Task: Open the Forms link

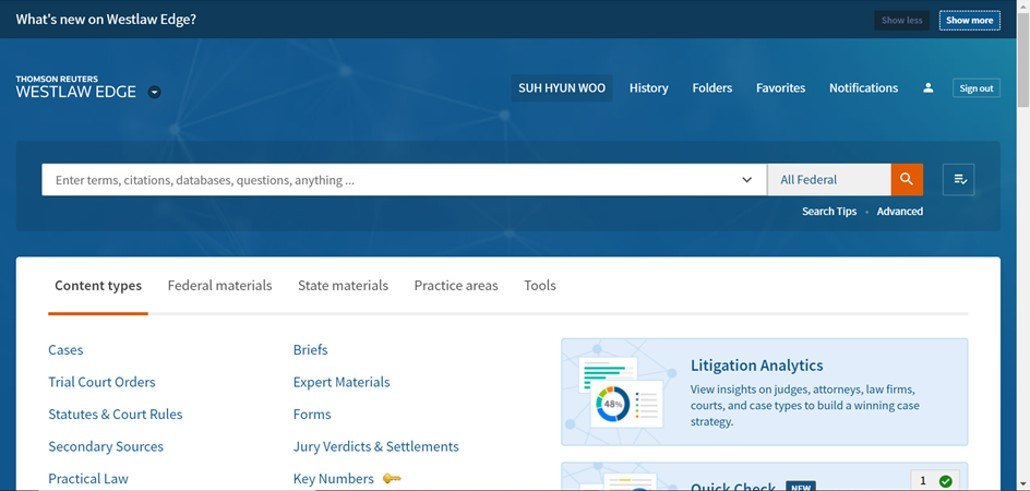Action: (x=312, y=414)
